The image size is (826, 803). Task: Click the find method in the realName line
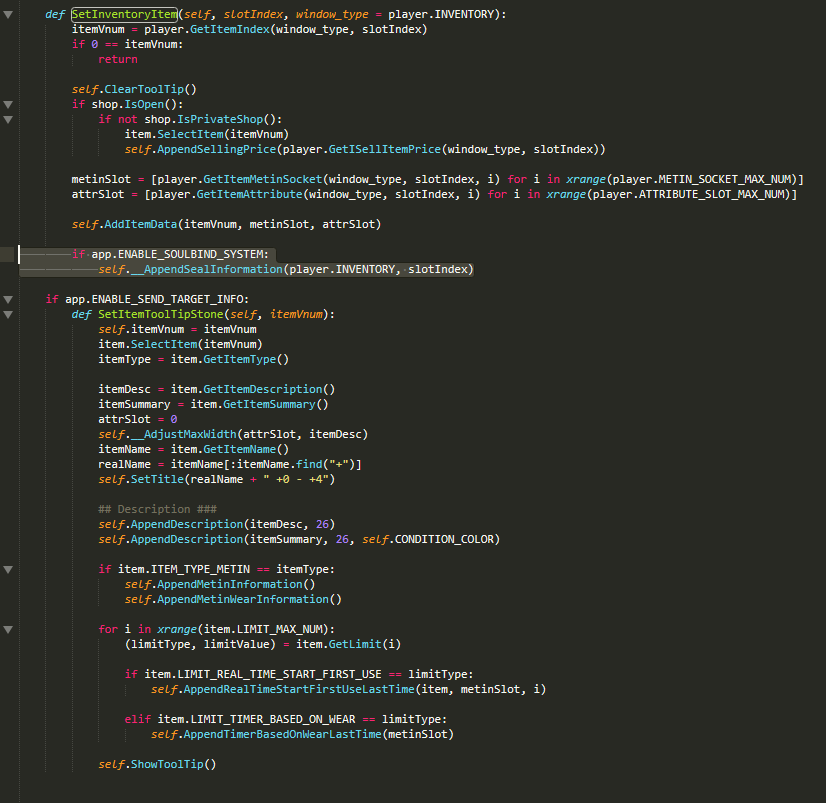[309, 464]
